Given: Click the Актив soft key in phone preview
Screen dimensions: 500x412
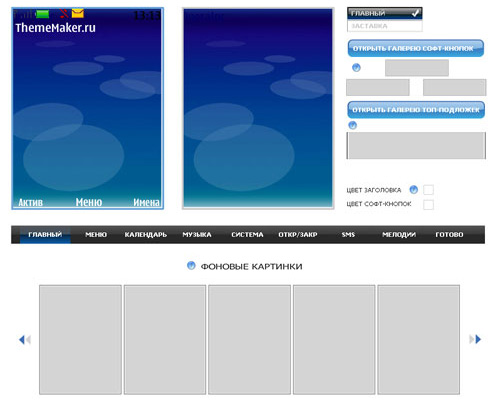Looking at the screenshot, I should (30, 202).
